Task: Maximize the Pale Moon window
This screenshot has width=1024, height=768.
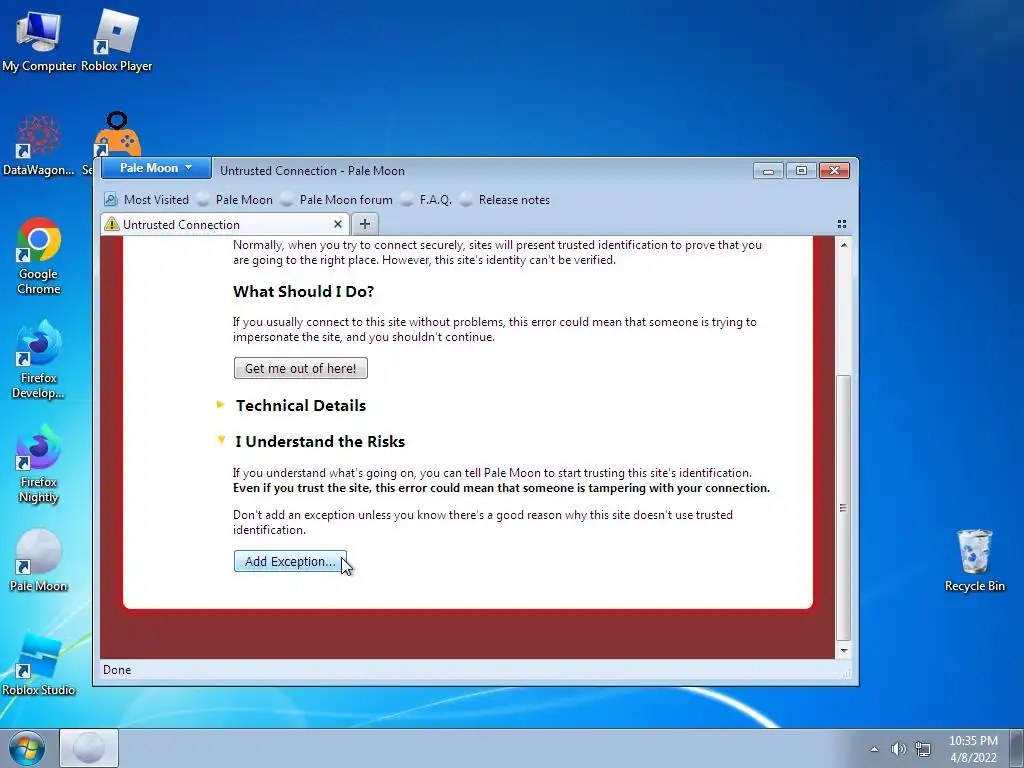Action: (x=801, y=170)
